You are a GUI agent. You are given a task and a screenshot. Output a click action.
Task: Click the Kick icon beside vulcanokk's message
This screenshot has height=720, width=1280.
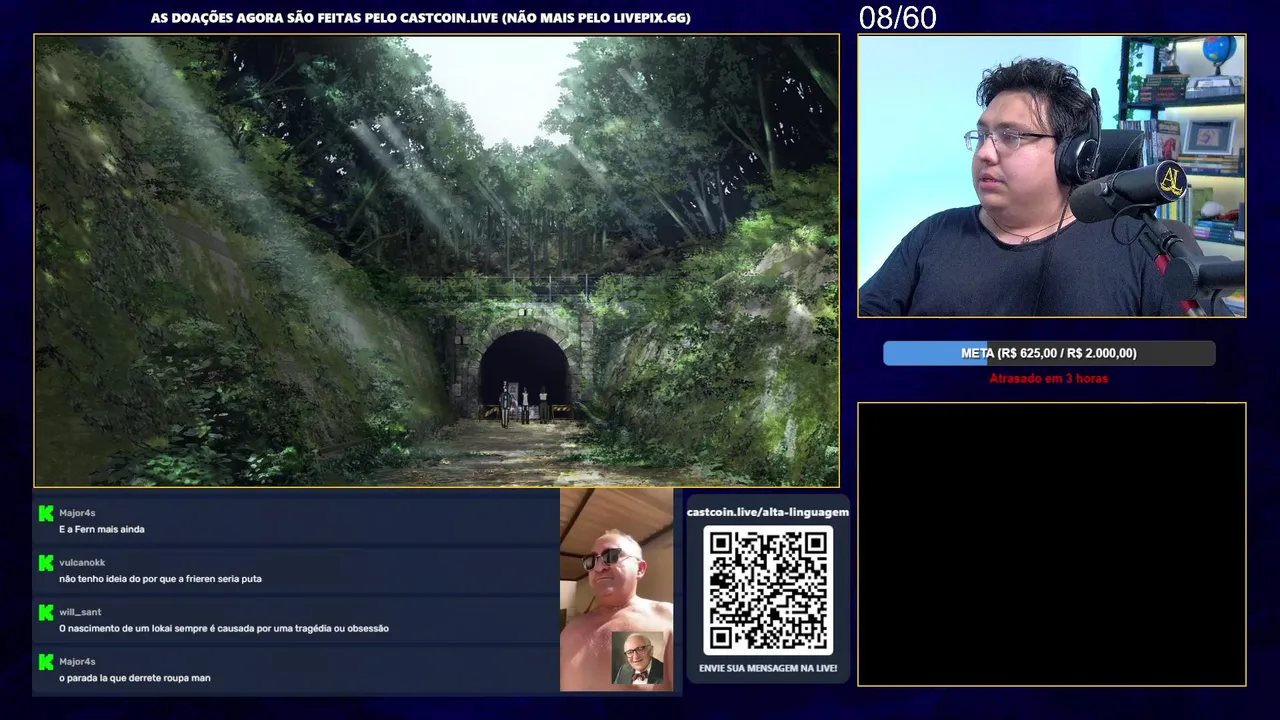pyautogui.click(x=46, y=563)
